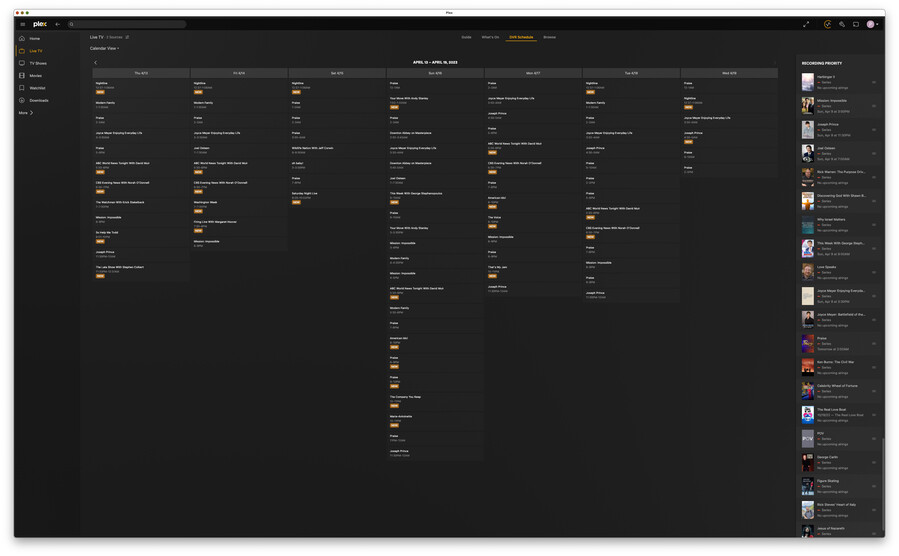The image size is (899, 556).
Task: Open Ken Burns: The Civil War priority title
Action: (x=835, y=362)
